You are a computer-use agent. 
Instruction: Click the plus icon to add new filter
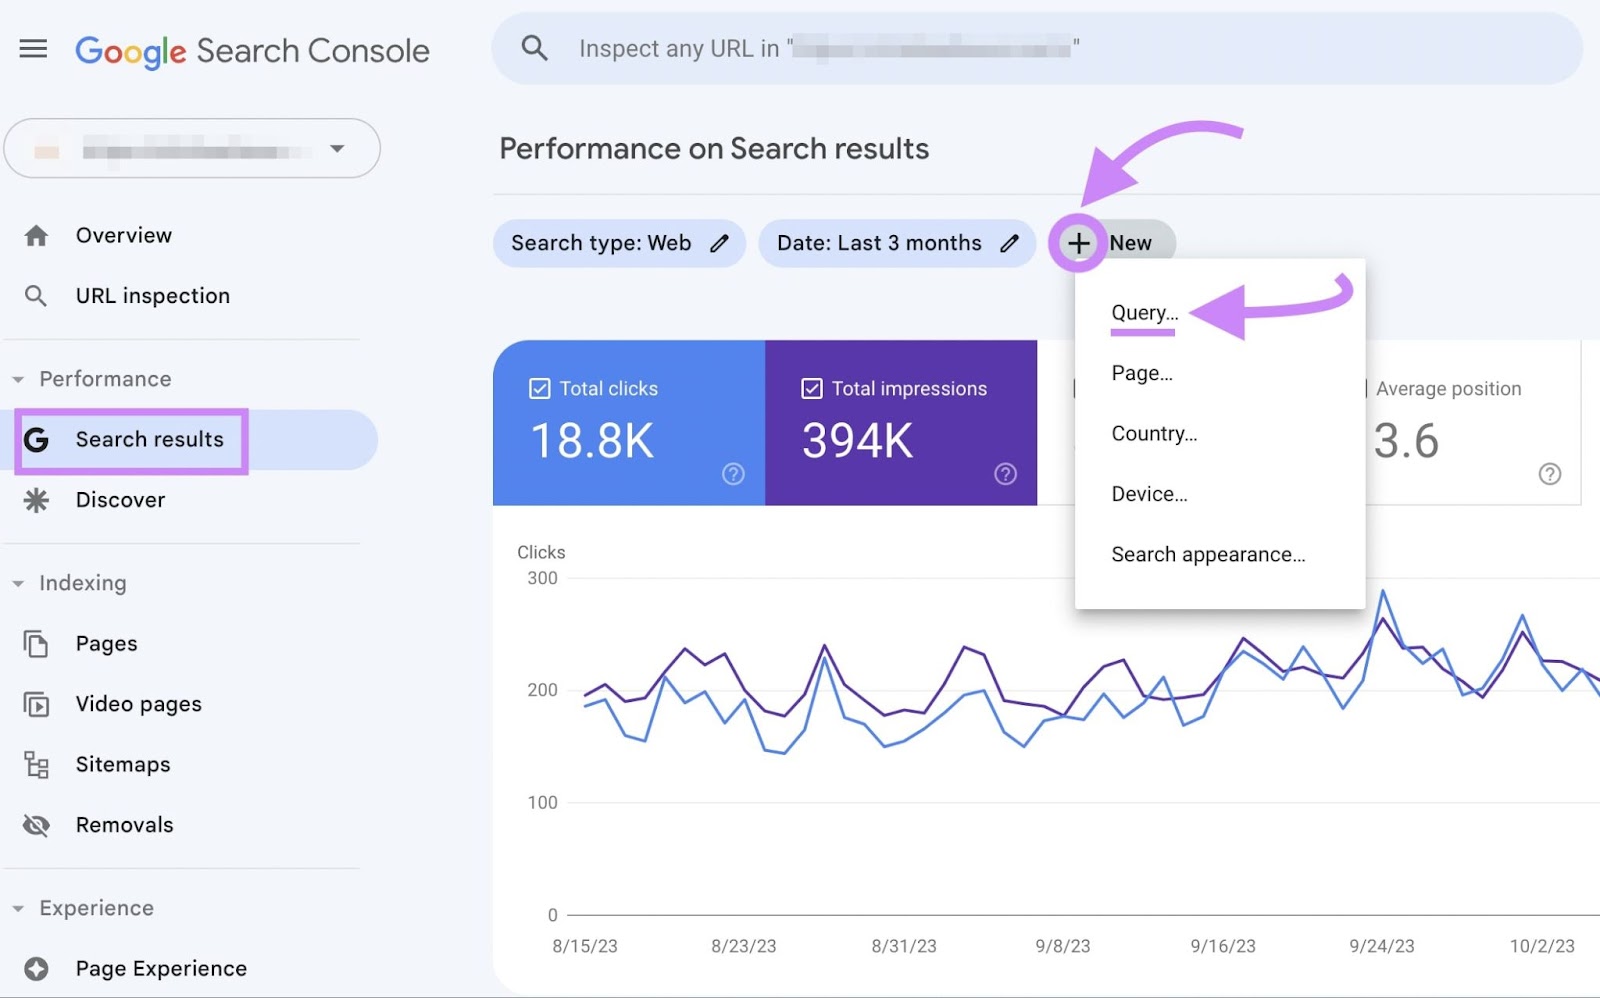[x=1078, y=243]
